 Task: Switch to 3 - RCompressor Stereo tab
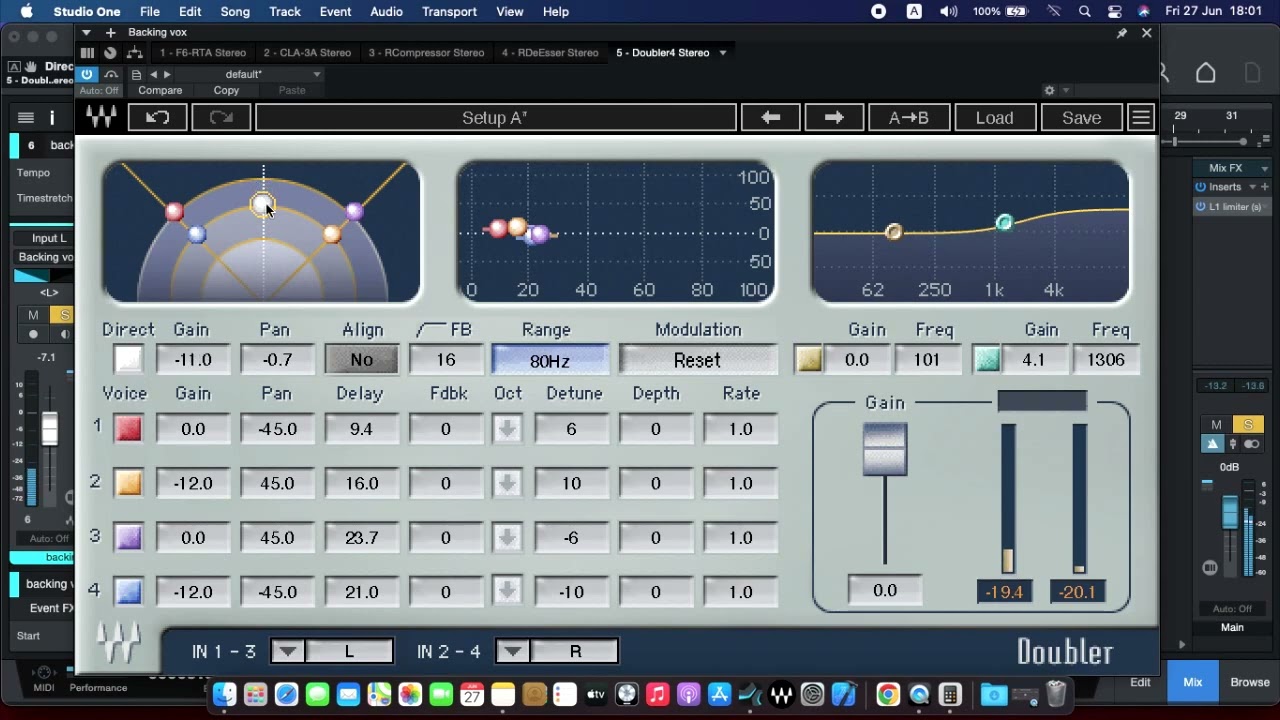point(426,53)
